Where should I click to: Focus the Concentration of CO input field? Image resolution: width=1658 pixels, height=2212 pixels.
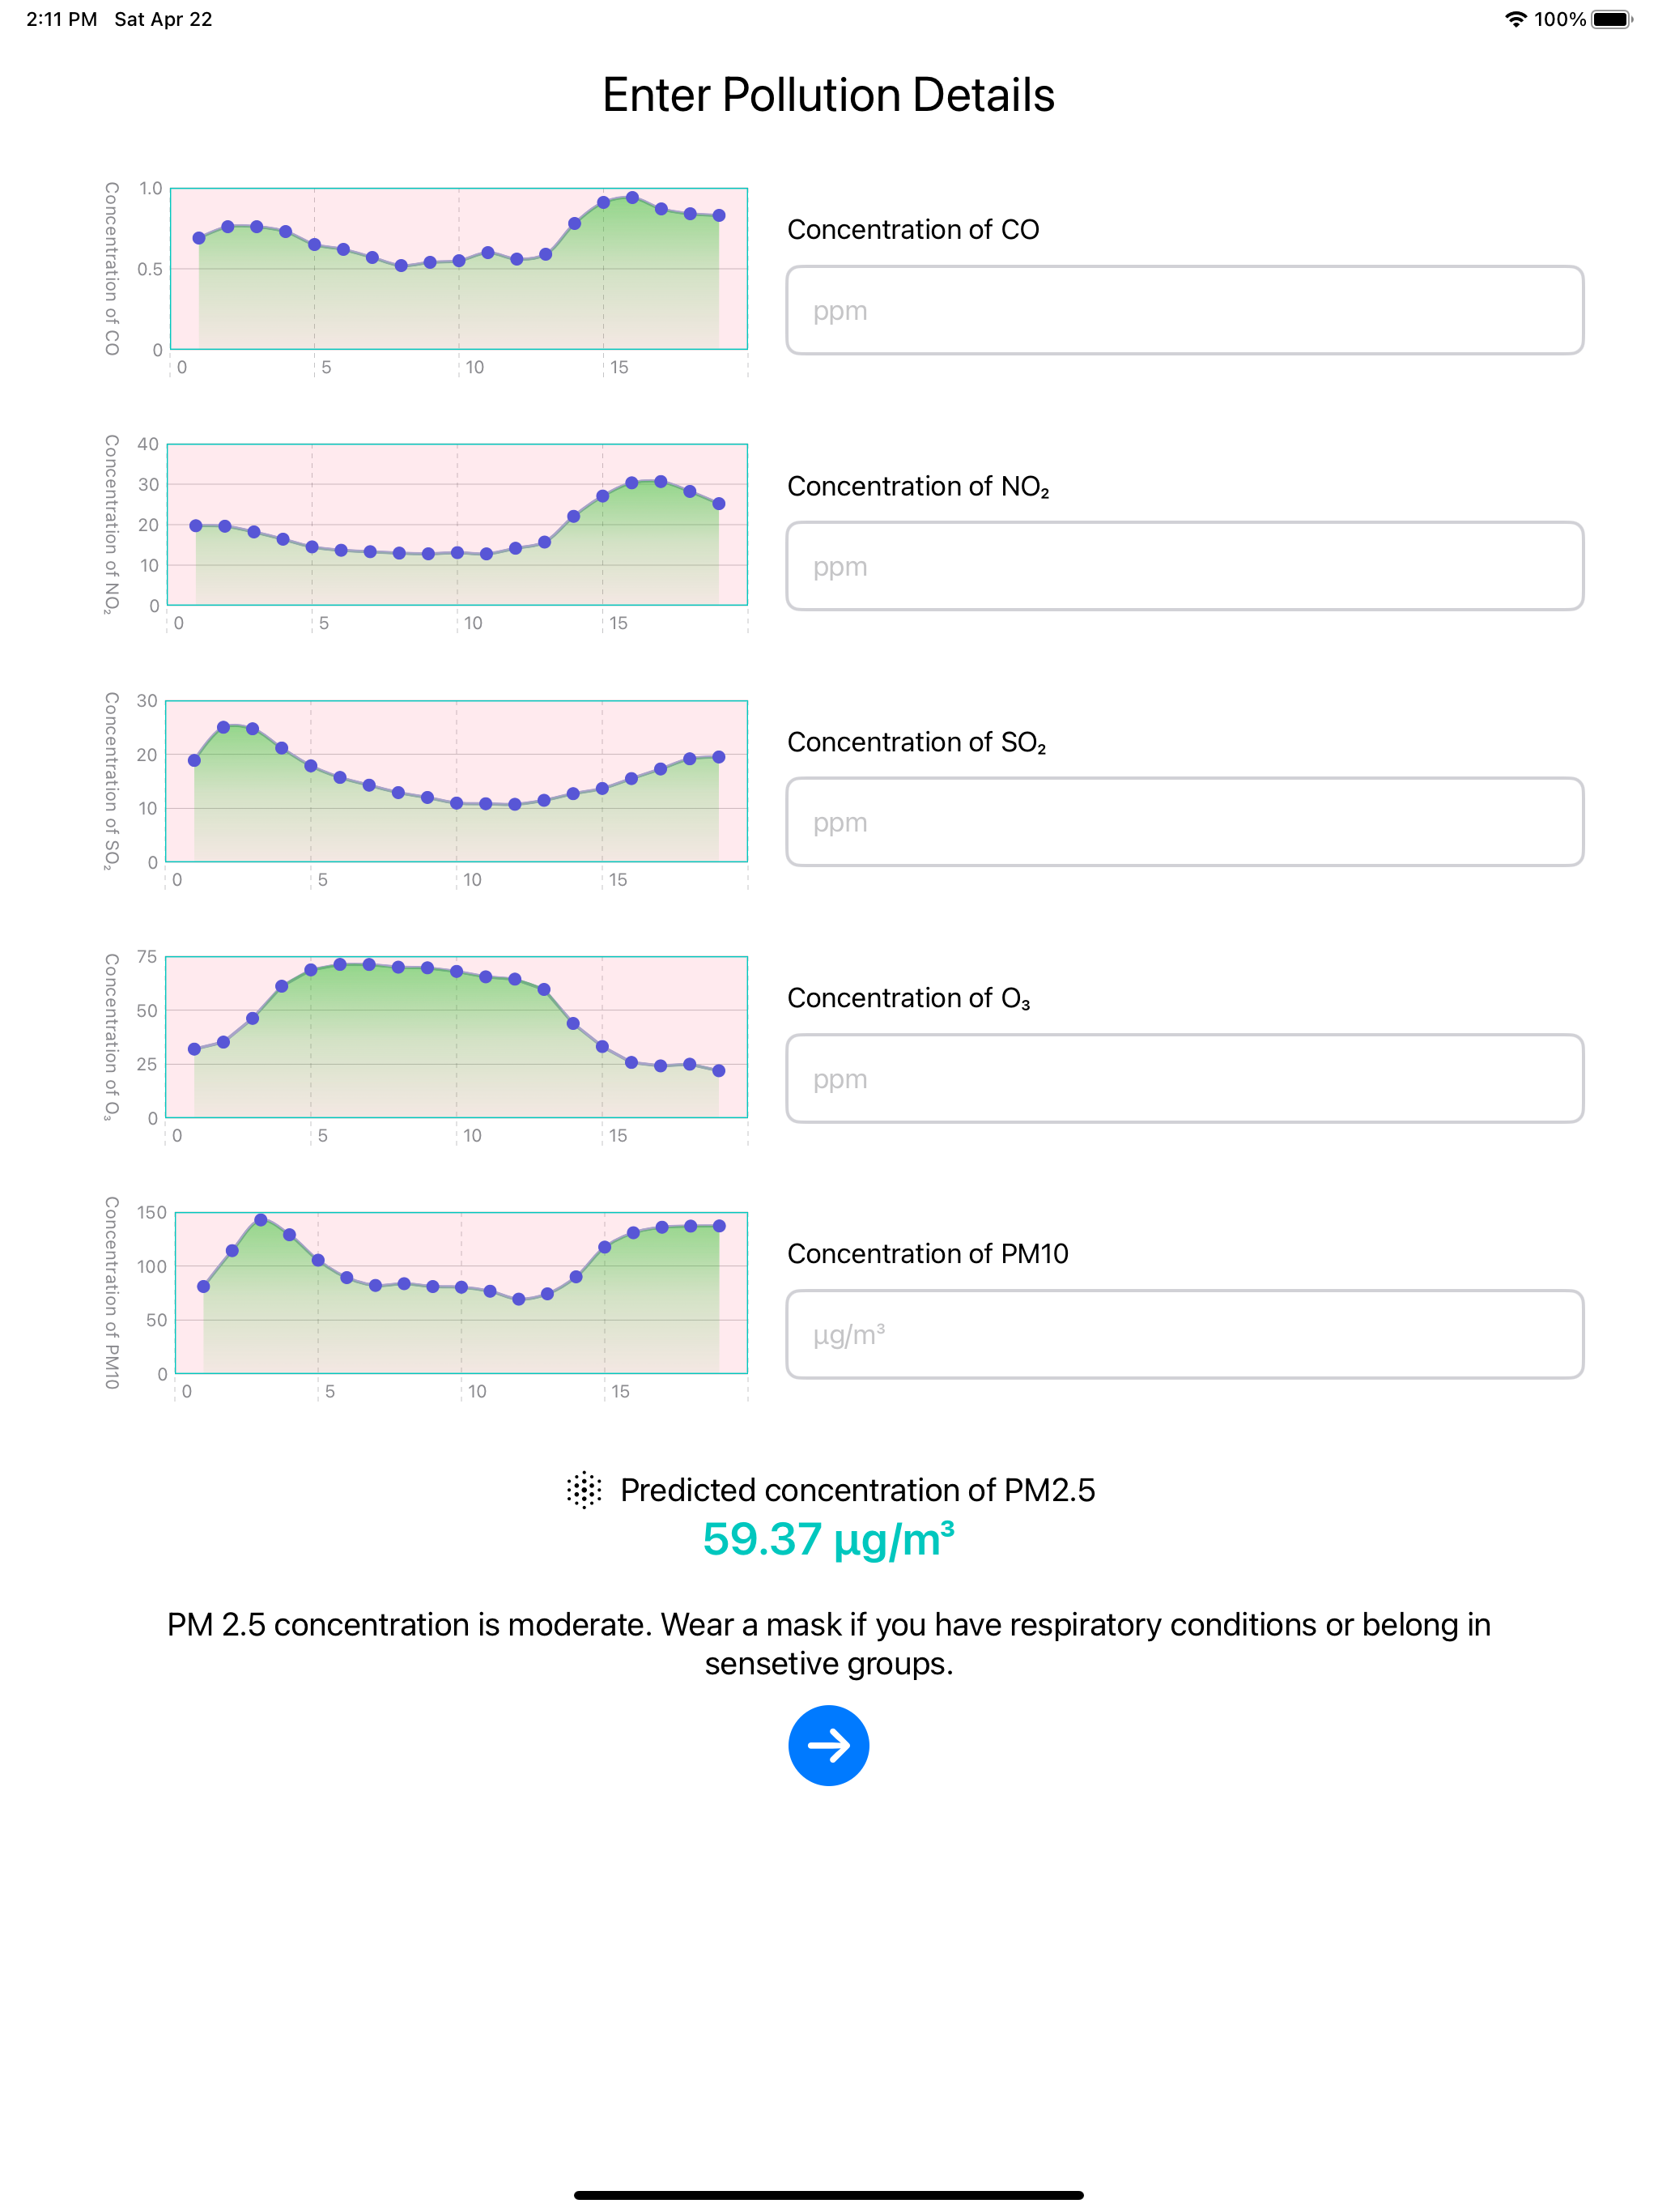coord(1184,310)
